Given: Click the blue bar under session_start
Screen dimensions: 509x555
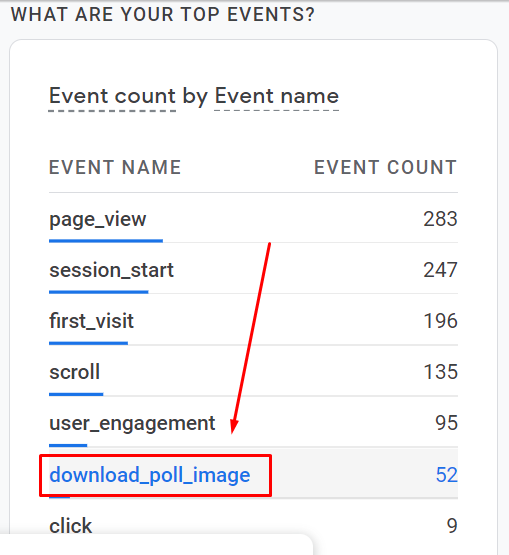Looking at the screenshot, I should pyautogui.click(x=98, y=292).
